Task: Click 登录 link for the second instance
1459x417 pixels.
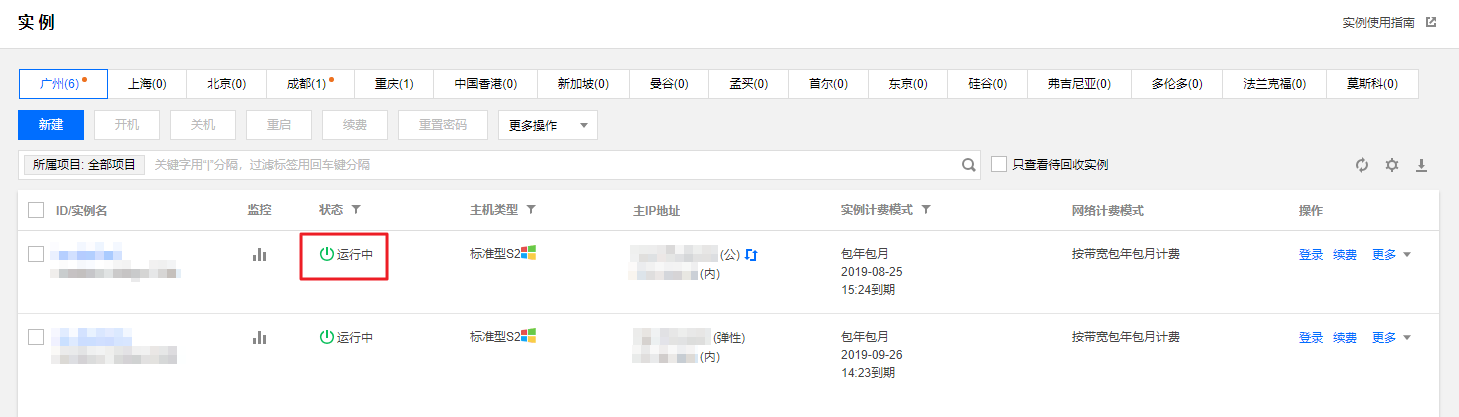Action: (1311, 338)
